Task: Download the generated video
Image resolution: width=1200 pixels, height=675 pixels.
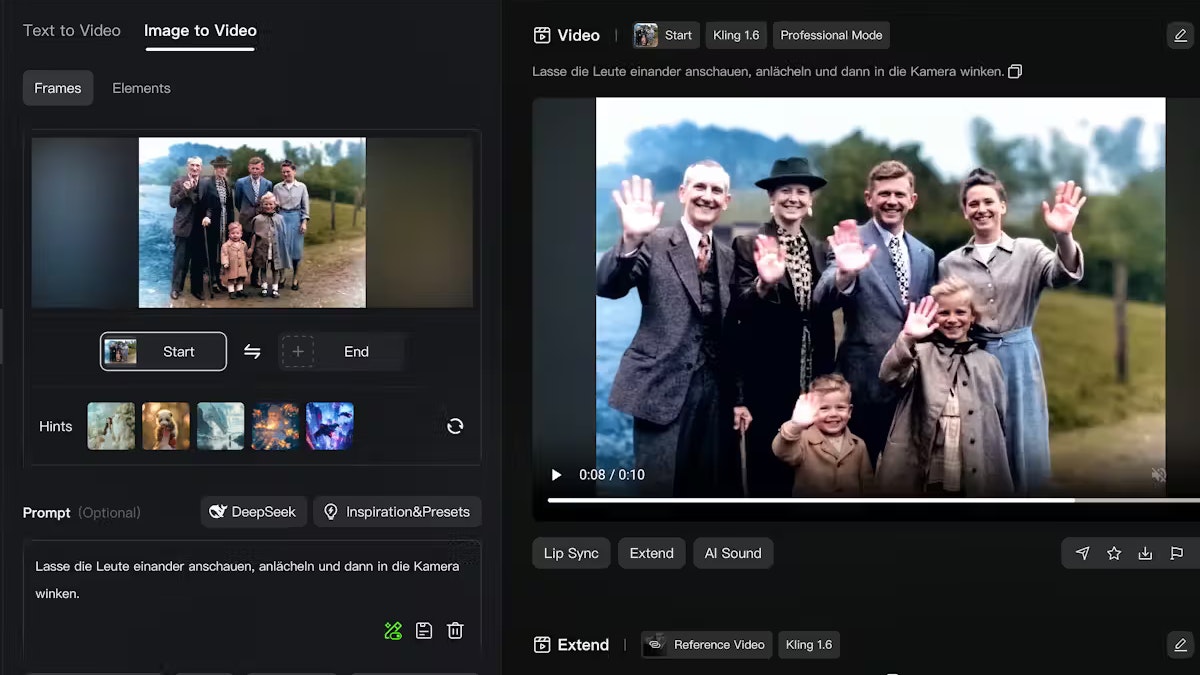Action: tap(1145, 553)
